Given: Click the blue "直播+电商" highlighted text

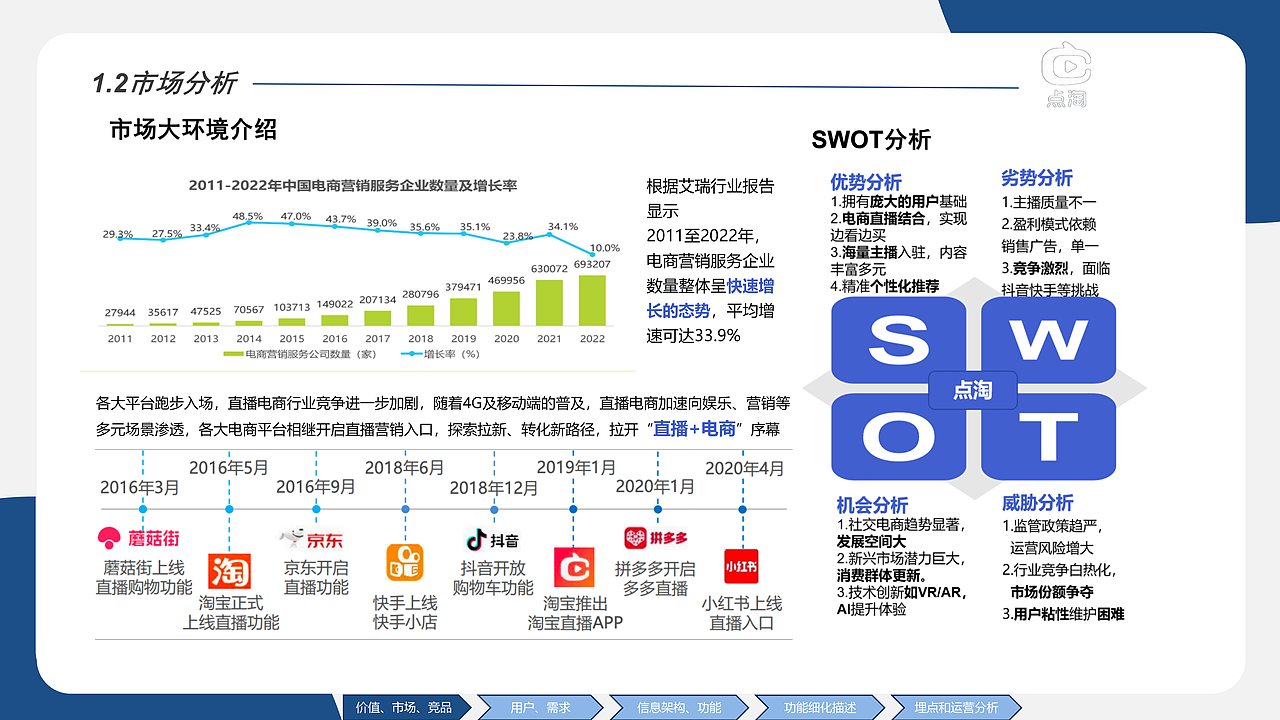Looking at the screenshot, I should pyautogui.click(x=694, y=429).
